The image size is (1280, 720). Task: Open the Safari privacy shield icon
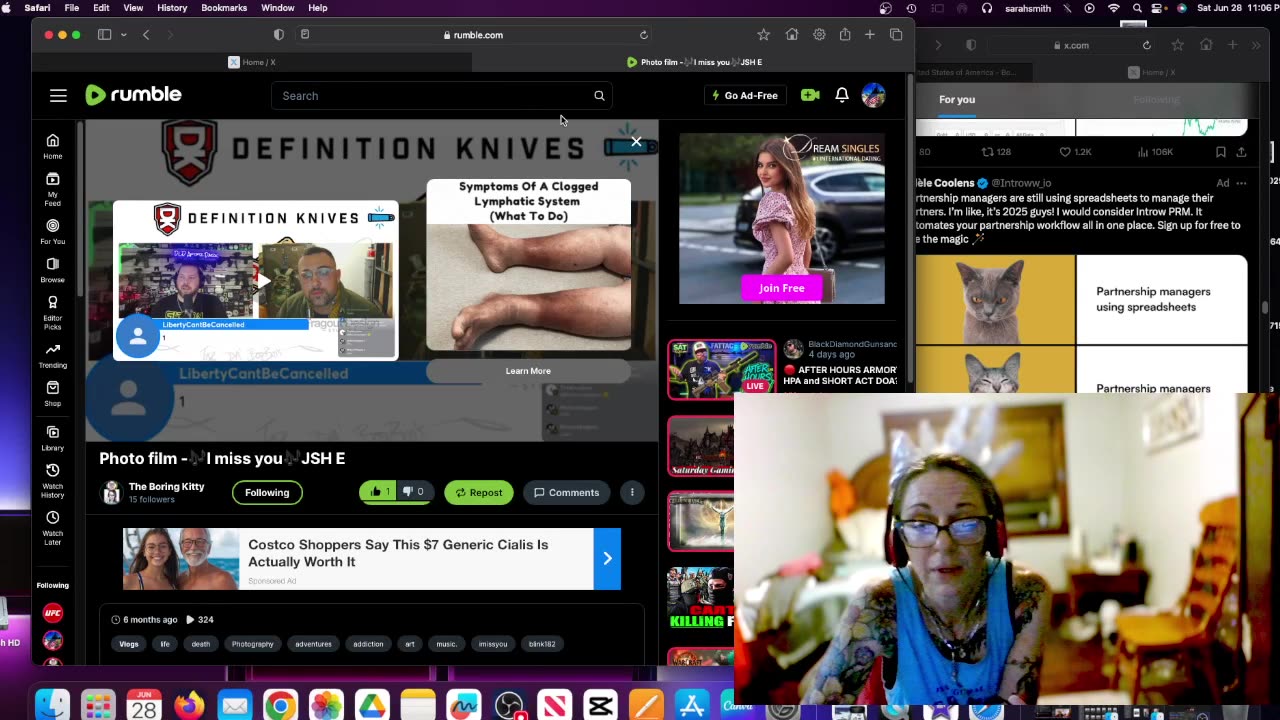[279, 34]
